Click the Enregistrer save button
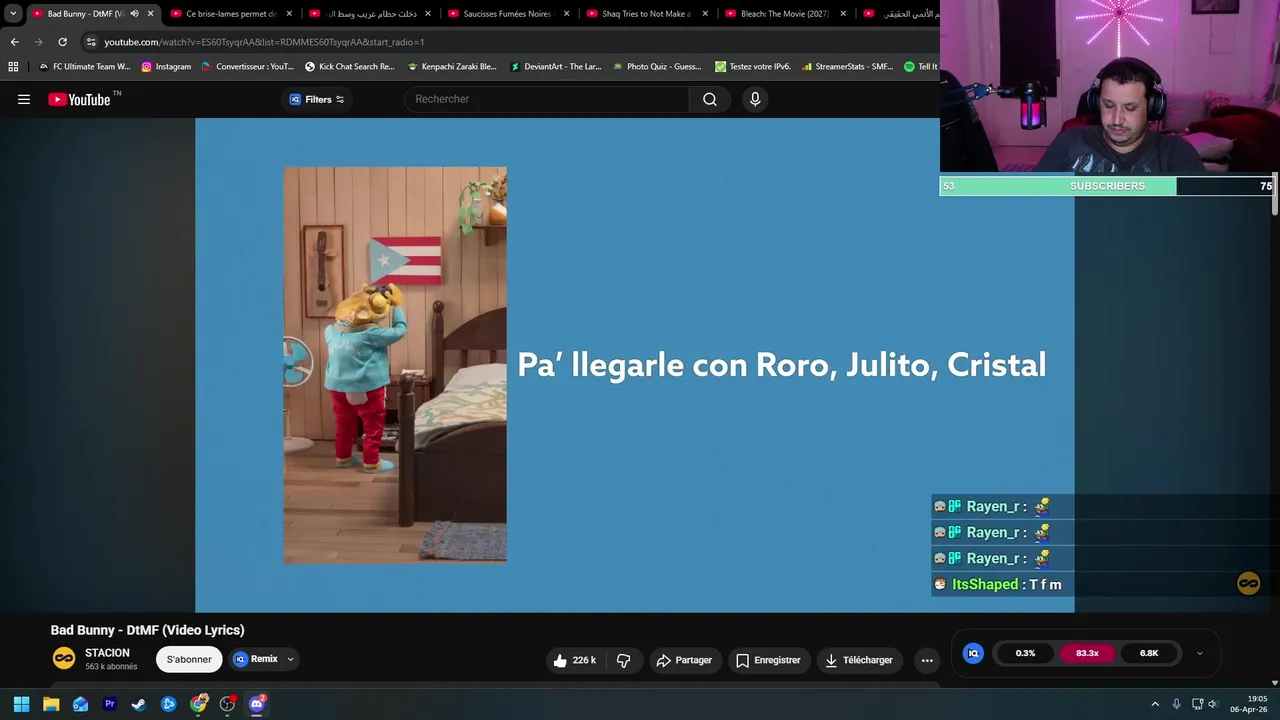This screenshot has height=720, width=1280. pyautogui.click(x=768, y=660)
